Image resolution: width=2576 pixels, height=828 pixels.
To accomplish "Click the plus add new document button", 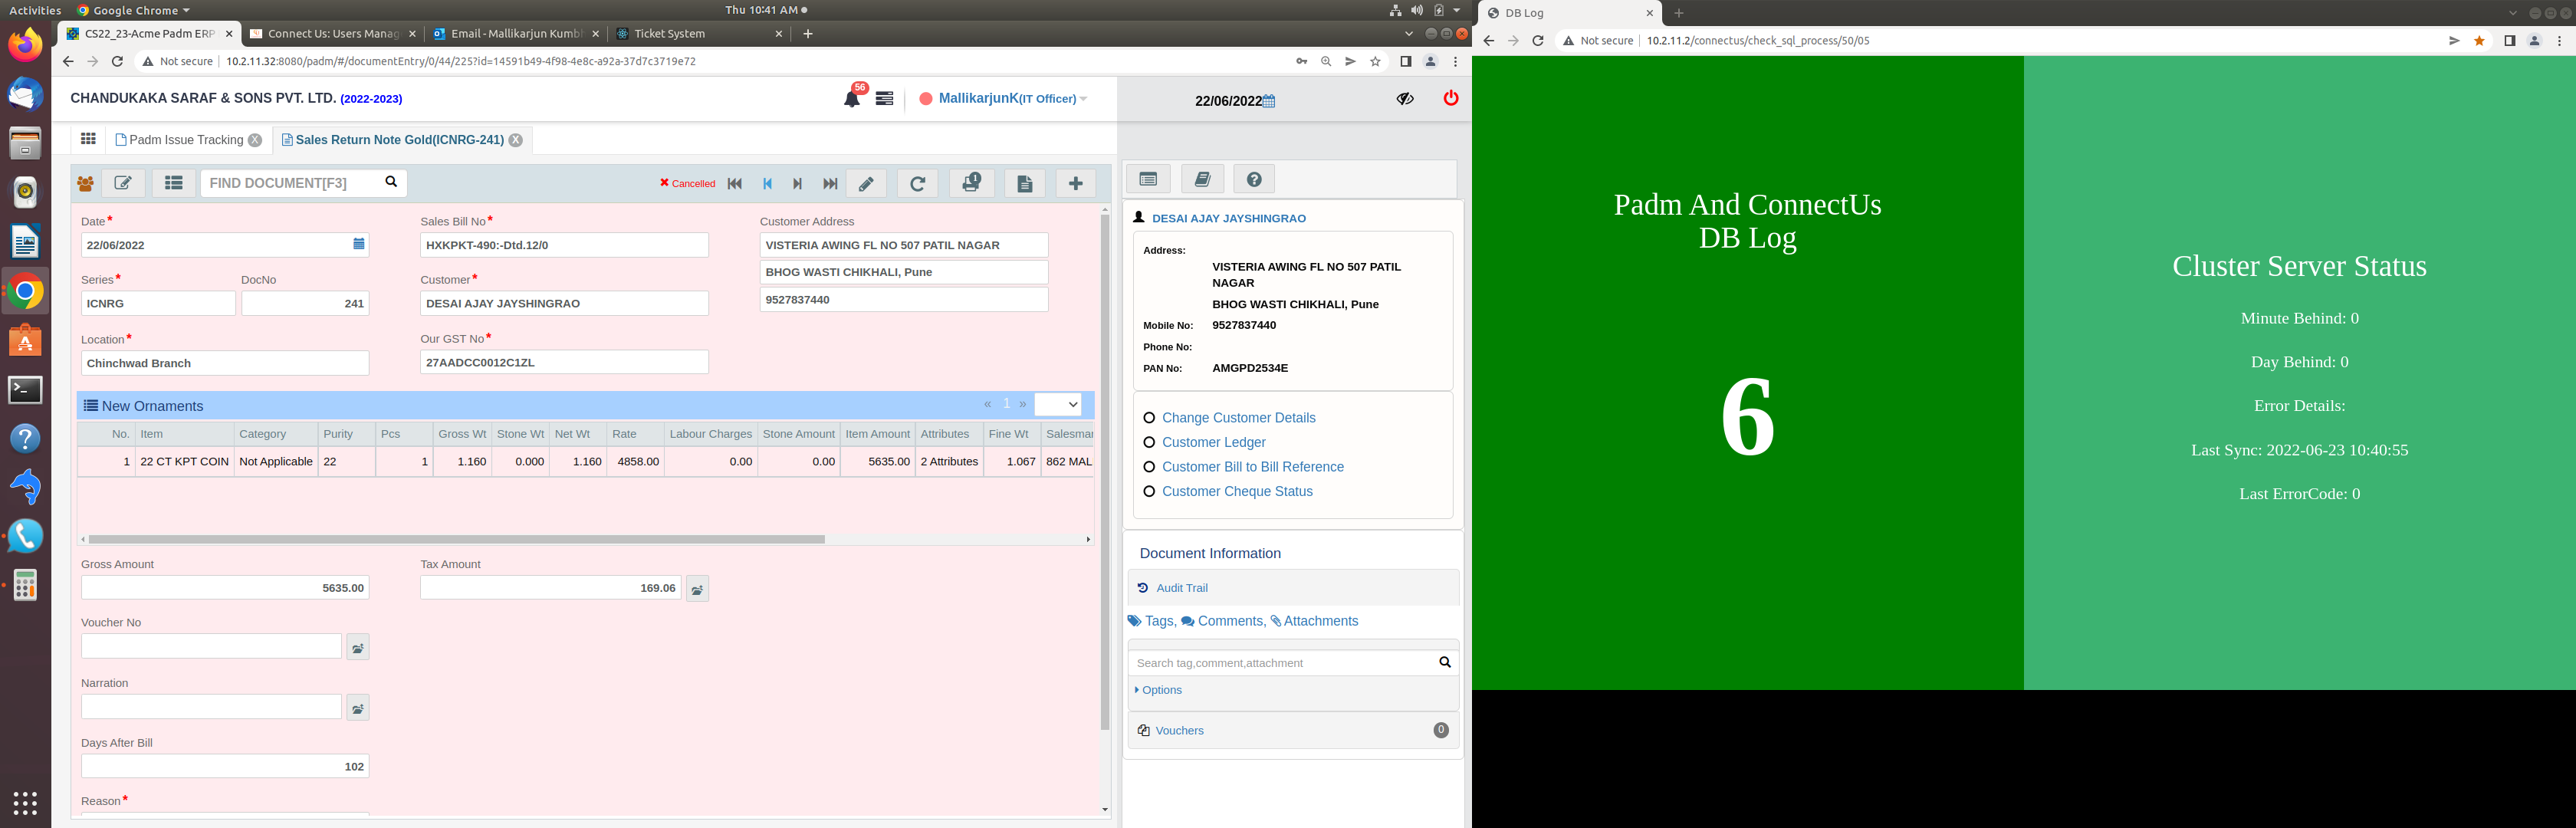I will click(1076, 183).
